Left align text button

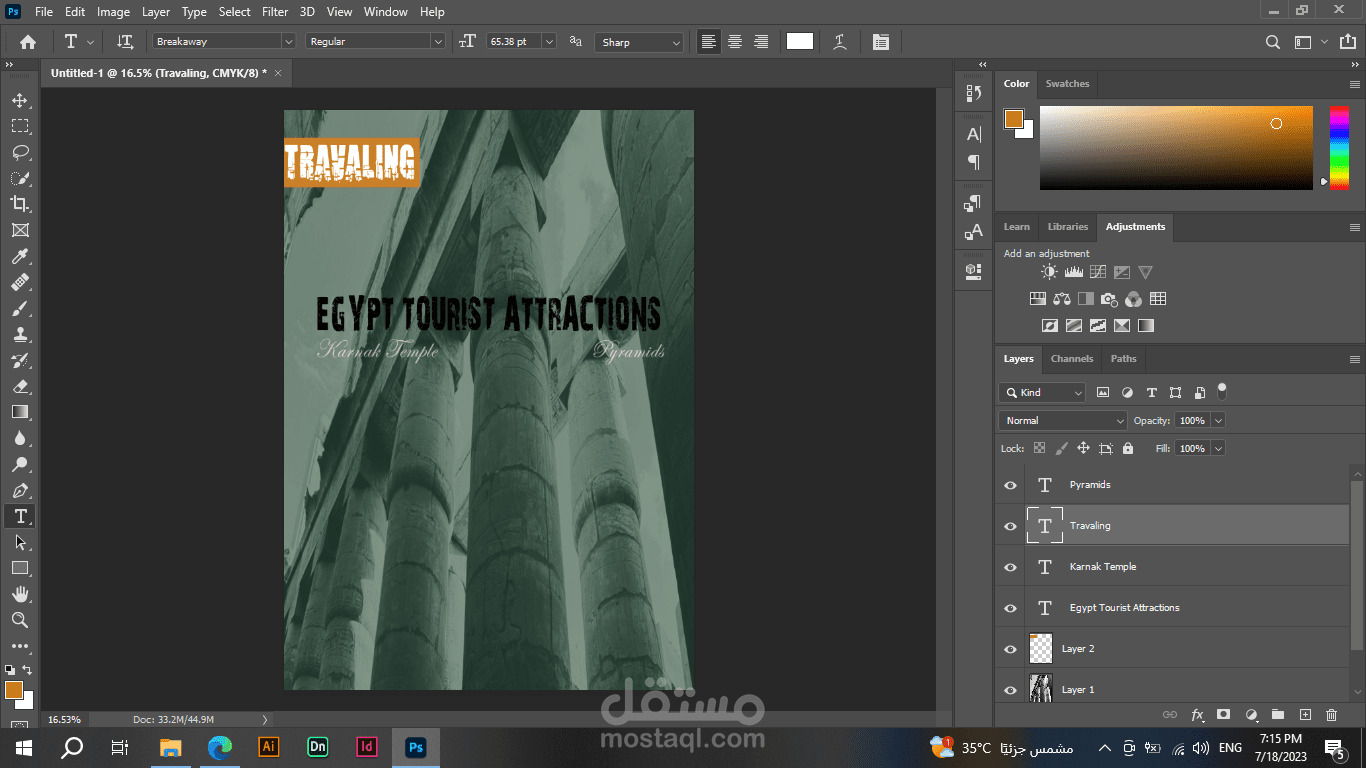coord(709,42)
